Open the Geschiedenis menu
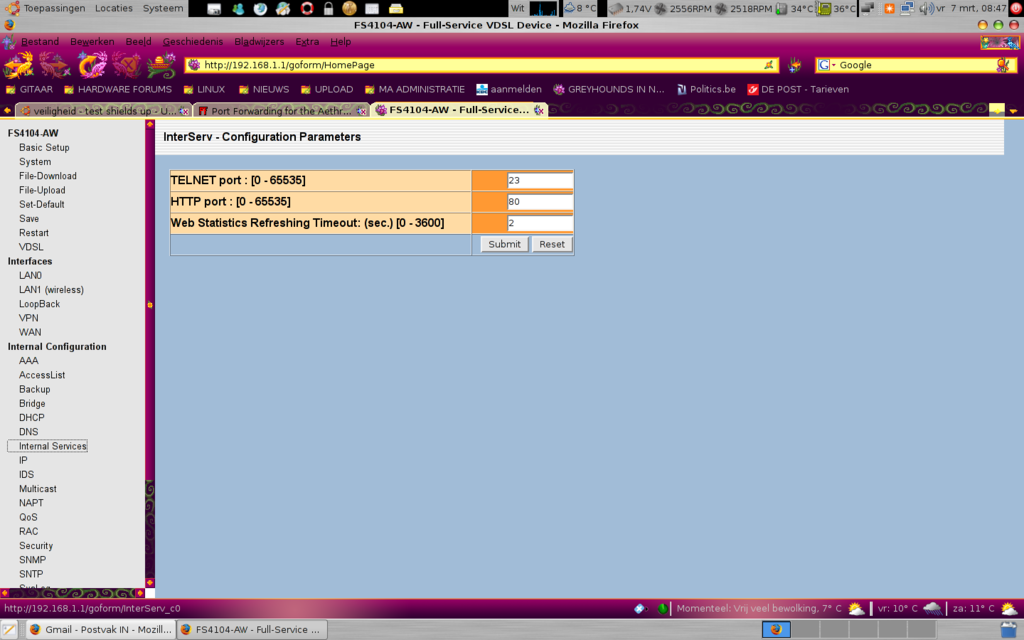Screen dimensions: 1024x640 coord(193,42)
